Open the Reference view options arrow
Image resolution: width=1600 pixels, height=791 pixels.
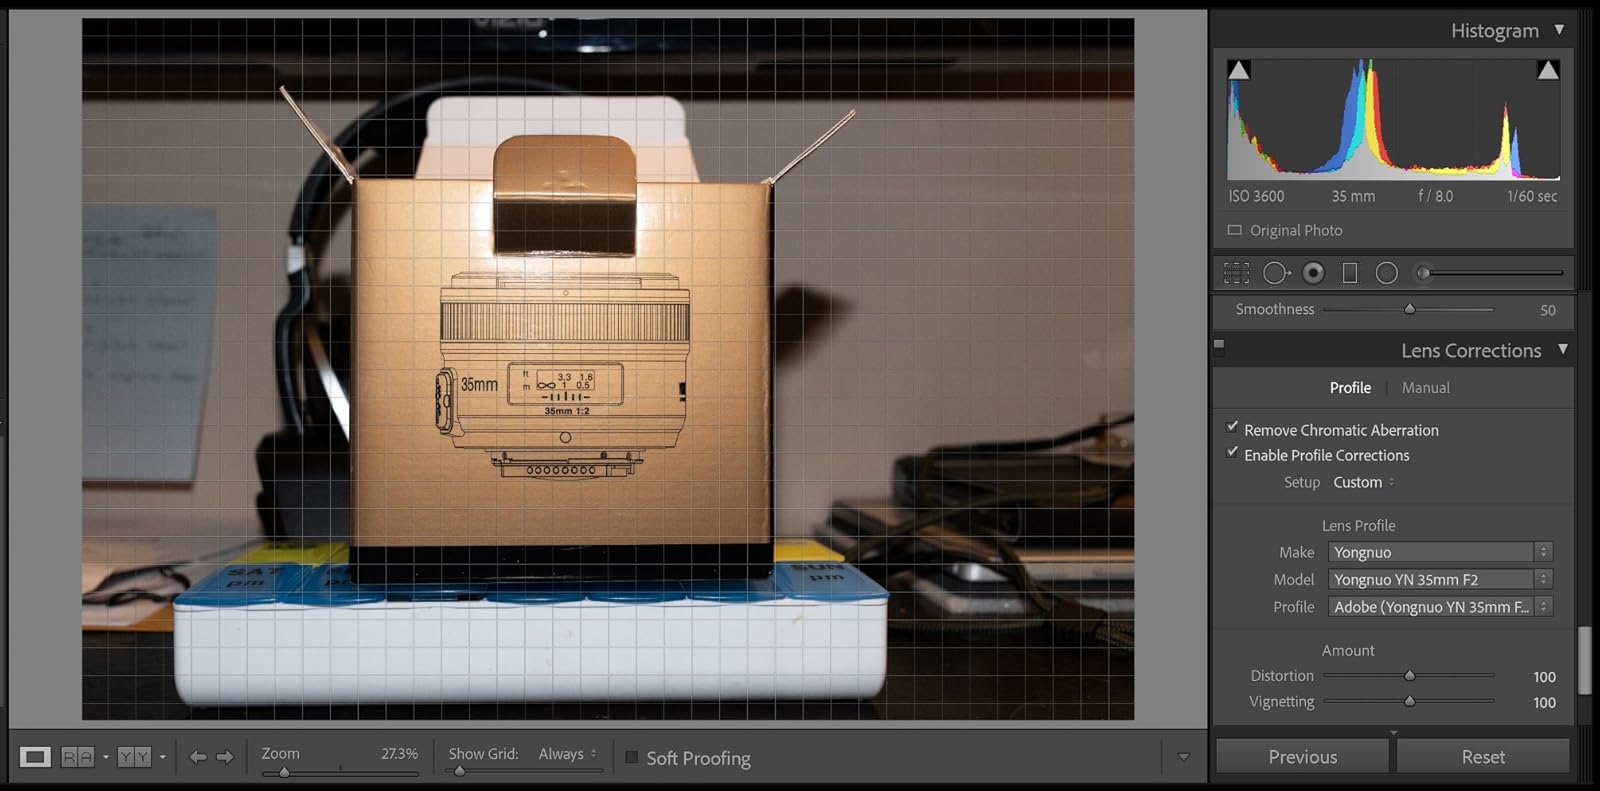click(105, 757)
